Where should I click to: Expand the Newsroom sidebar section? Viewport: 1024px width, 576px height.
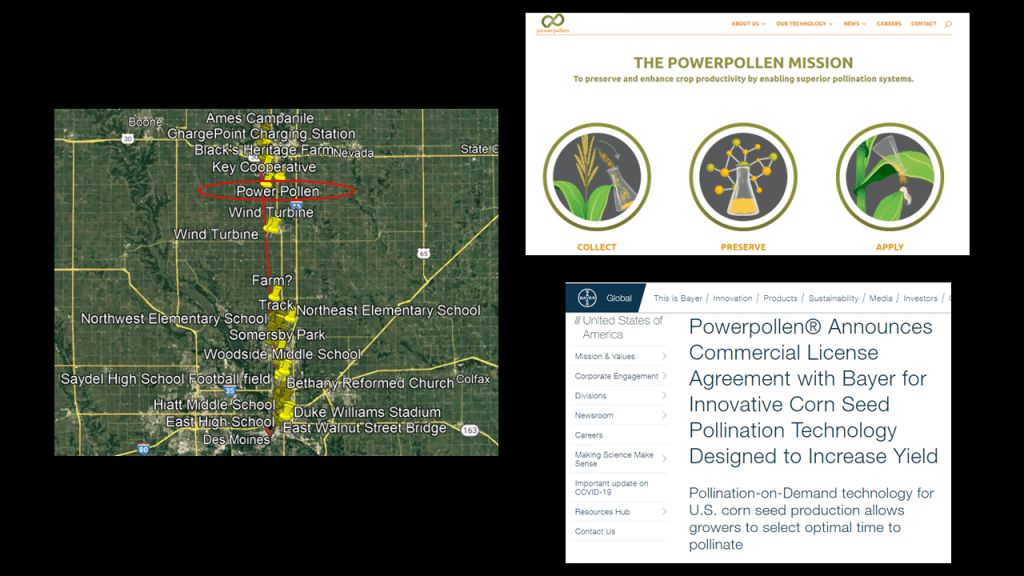[x=664, y=415]
